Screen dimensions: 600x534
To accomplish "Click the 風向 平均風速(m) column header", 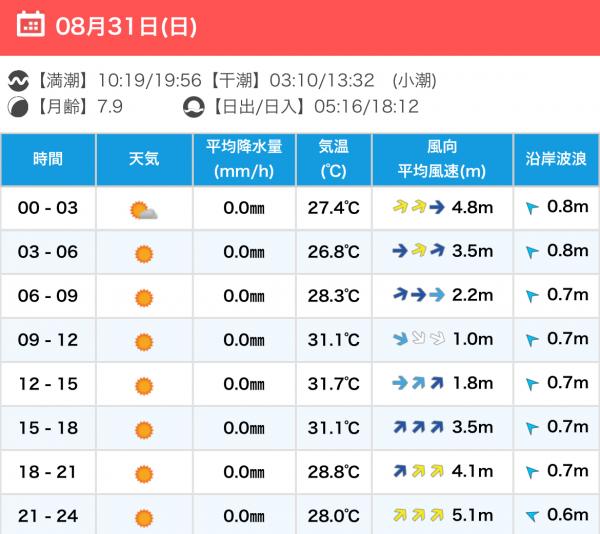I will click(442, 160).
